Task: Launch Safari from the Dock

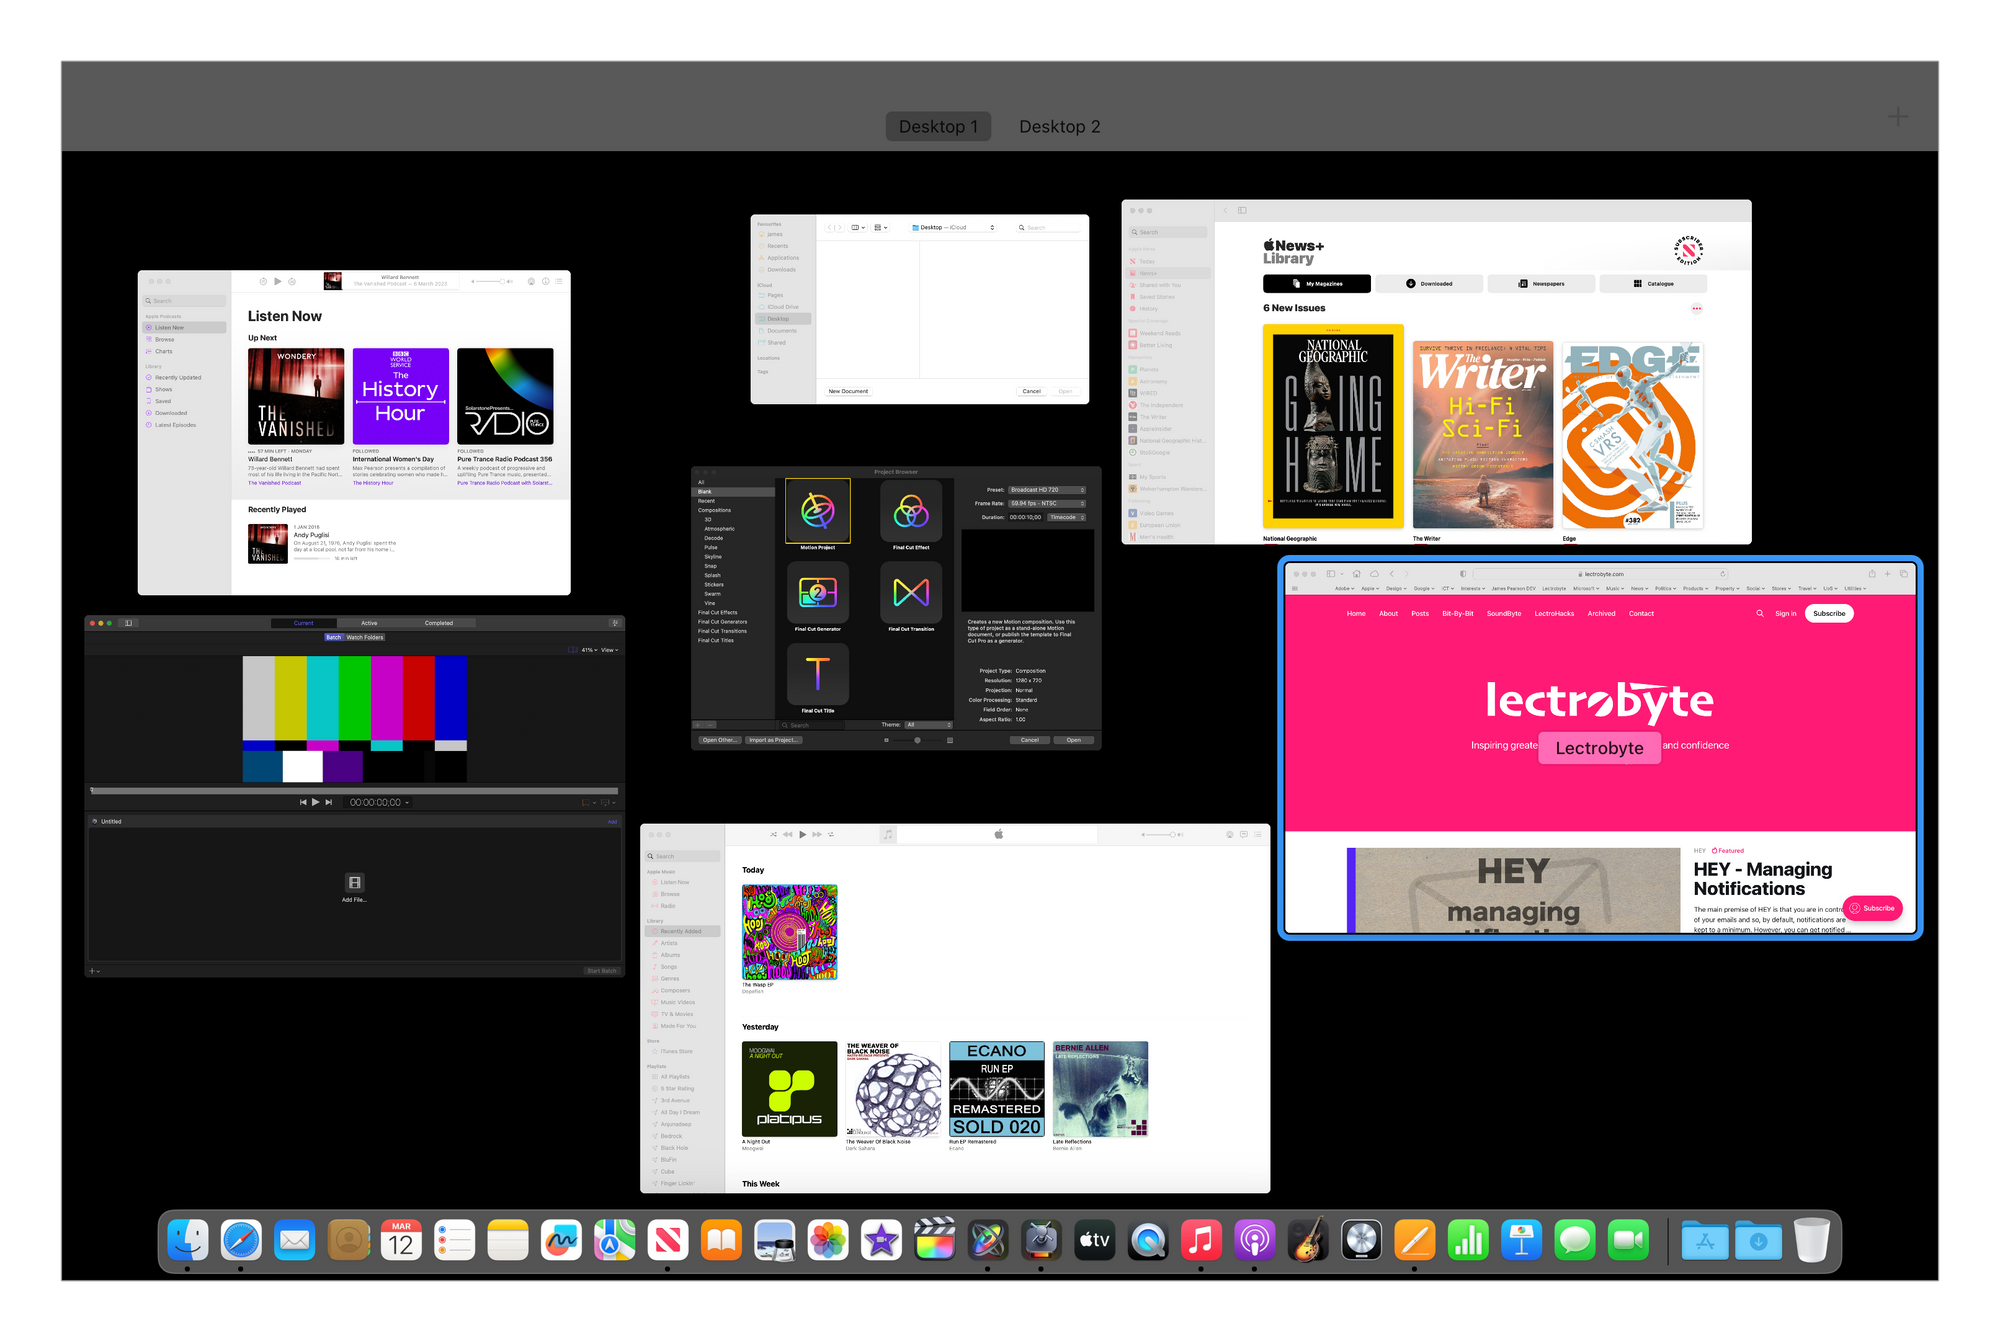Action: (241, 1241)
